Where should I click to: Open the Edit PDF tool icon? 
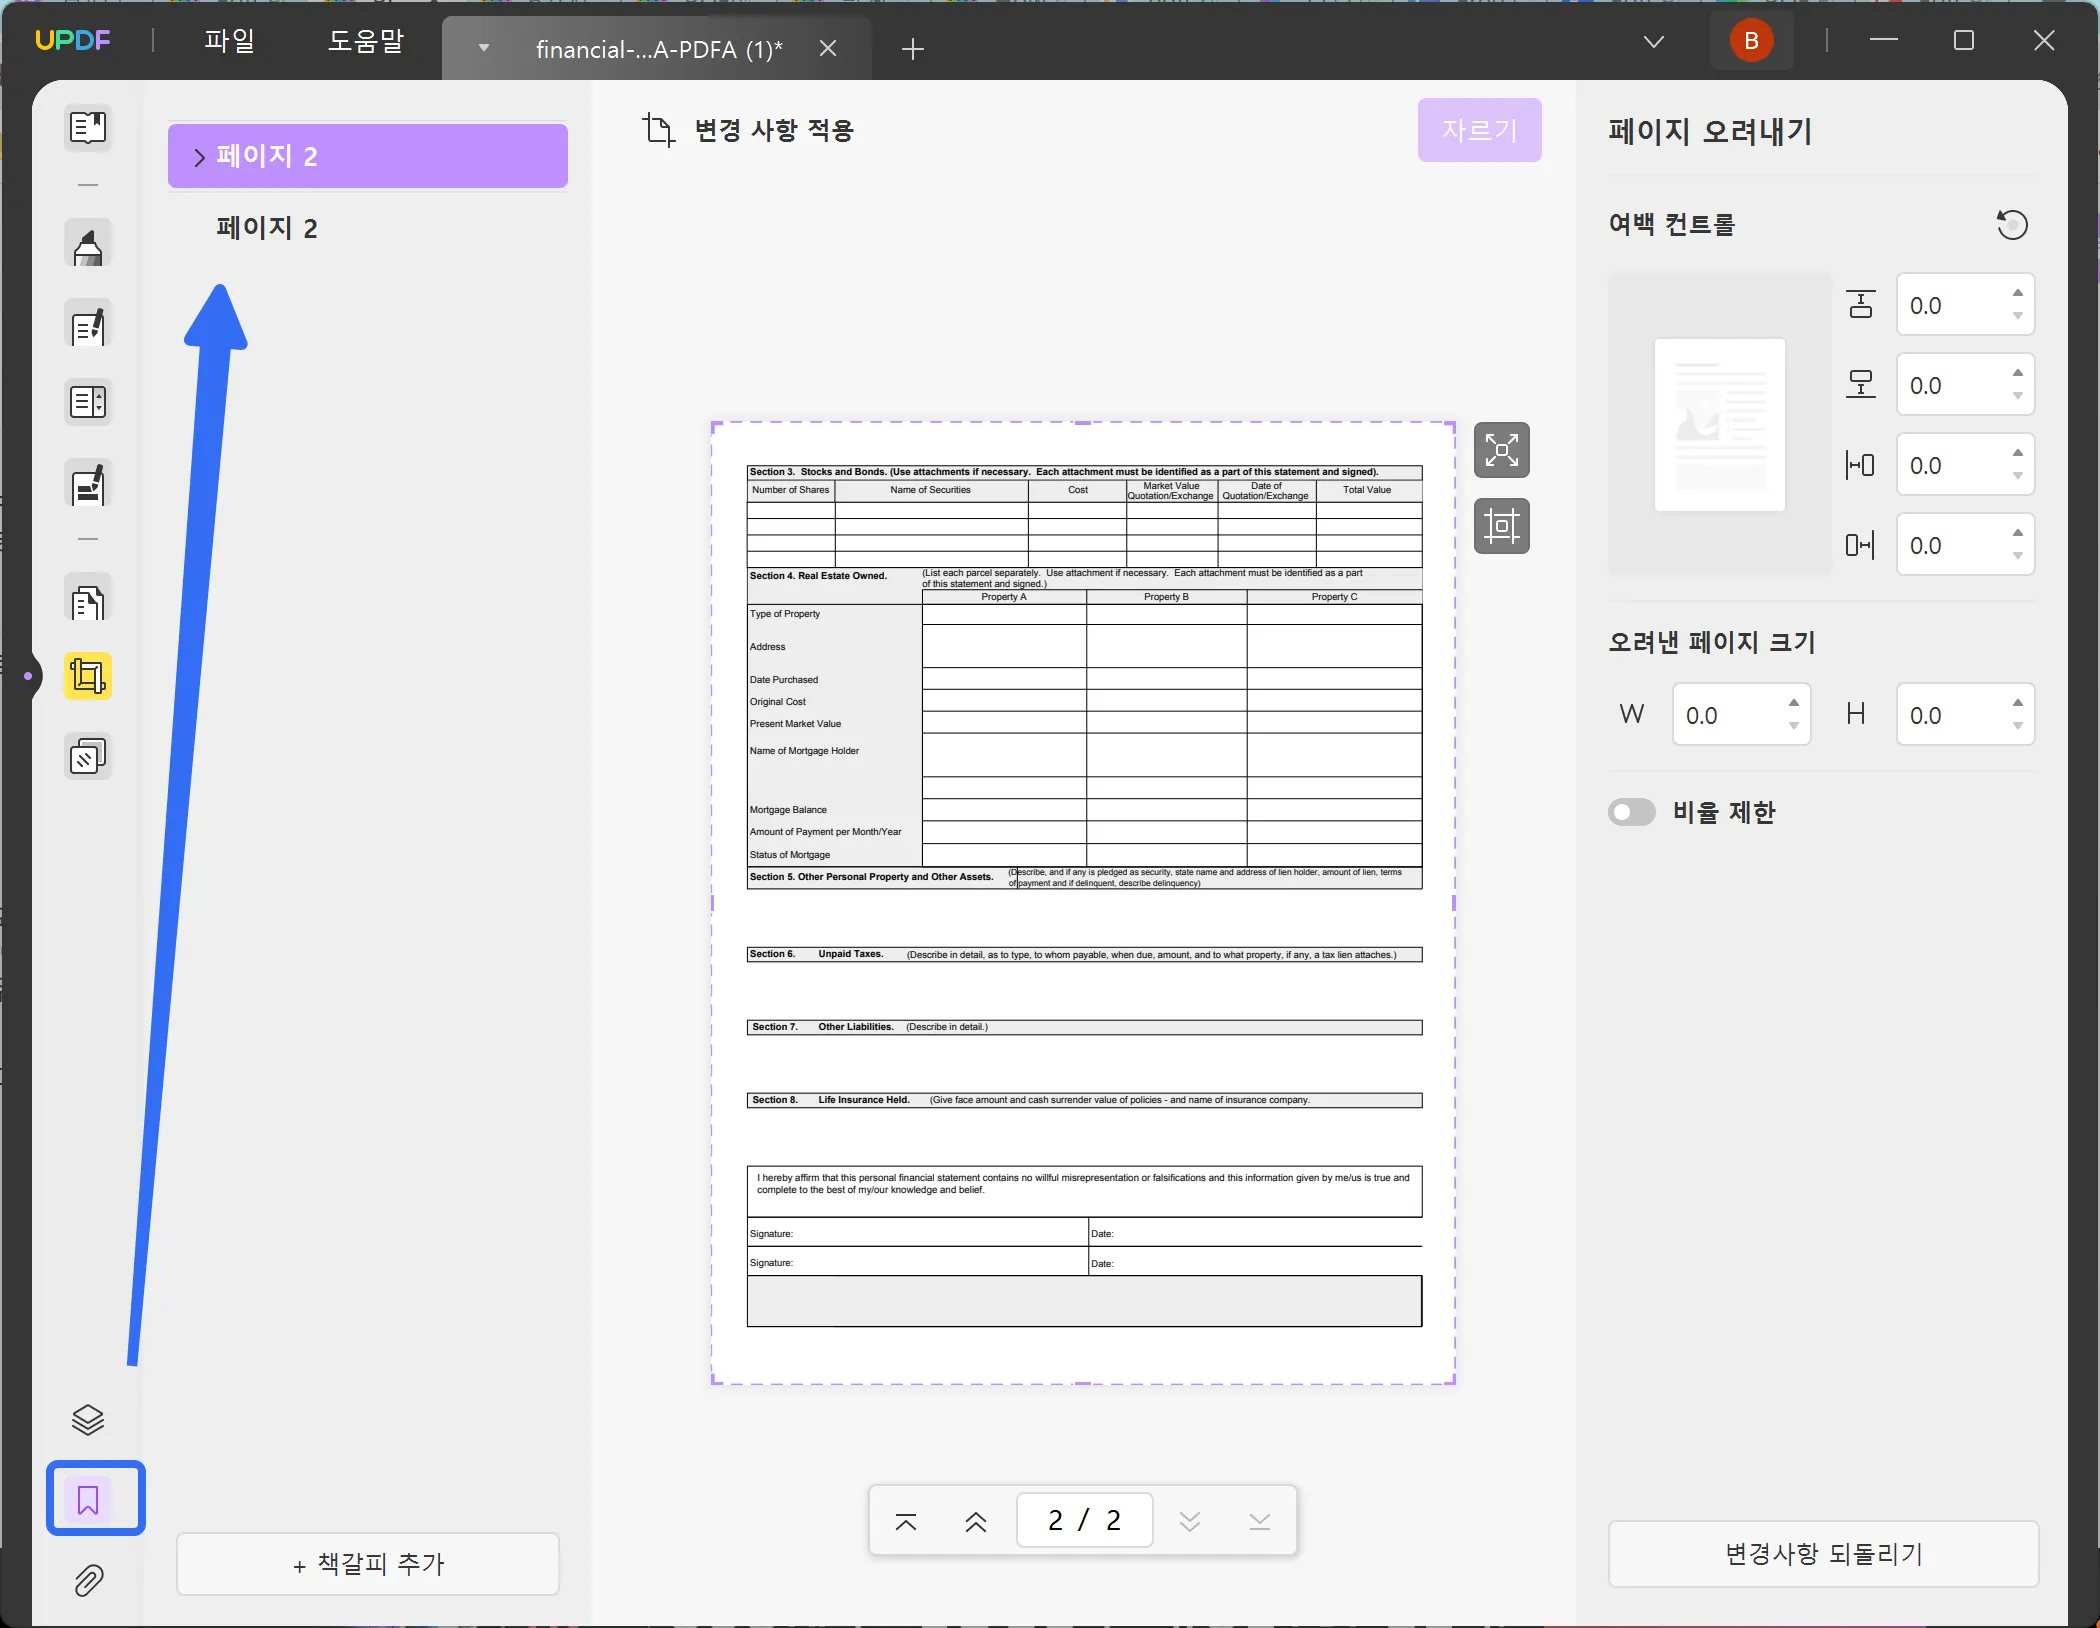[88, 325]
